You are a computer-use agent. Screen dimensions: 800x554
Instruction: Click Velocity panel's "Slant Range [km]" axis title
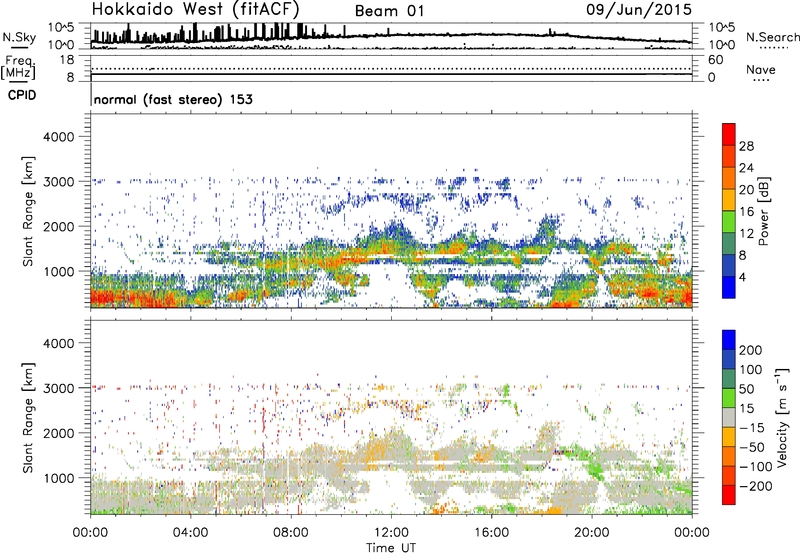(28, 417)
